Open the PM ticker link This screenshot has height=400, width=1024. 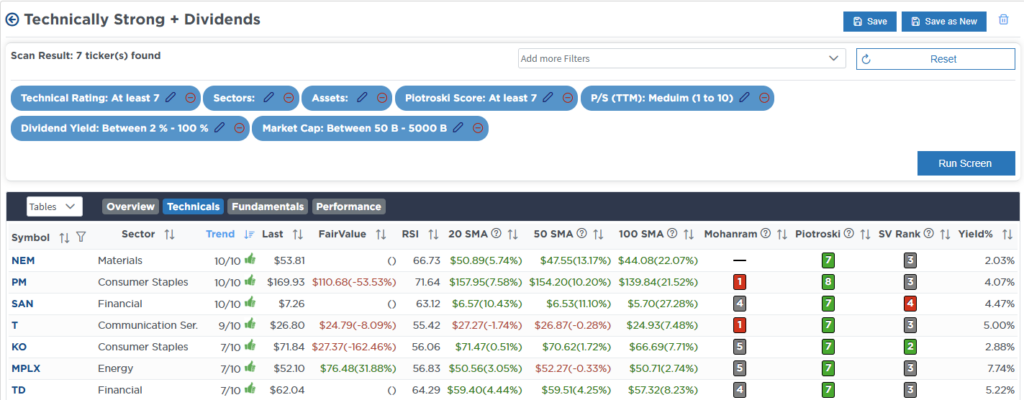[x=19, y=282]
